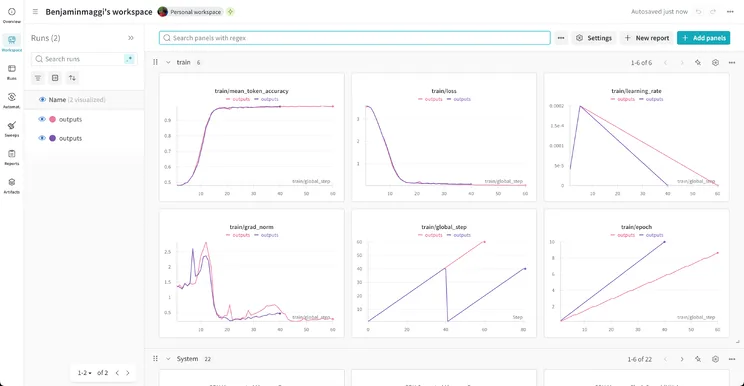Select the train/learning_rate chart panel
This screenshot has width=744, height=386.
(636, 137)
